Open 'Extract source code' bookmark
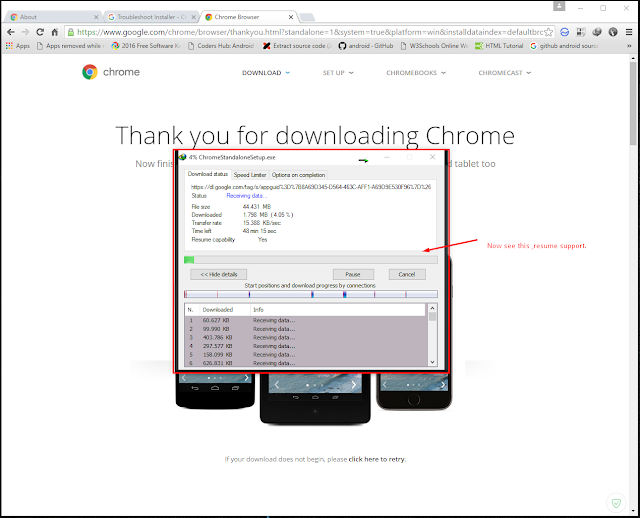The height and width of the screenshot is (518, 640). click(297, 46)
